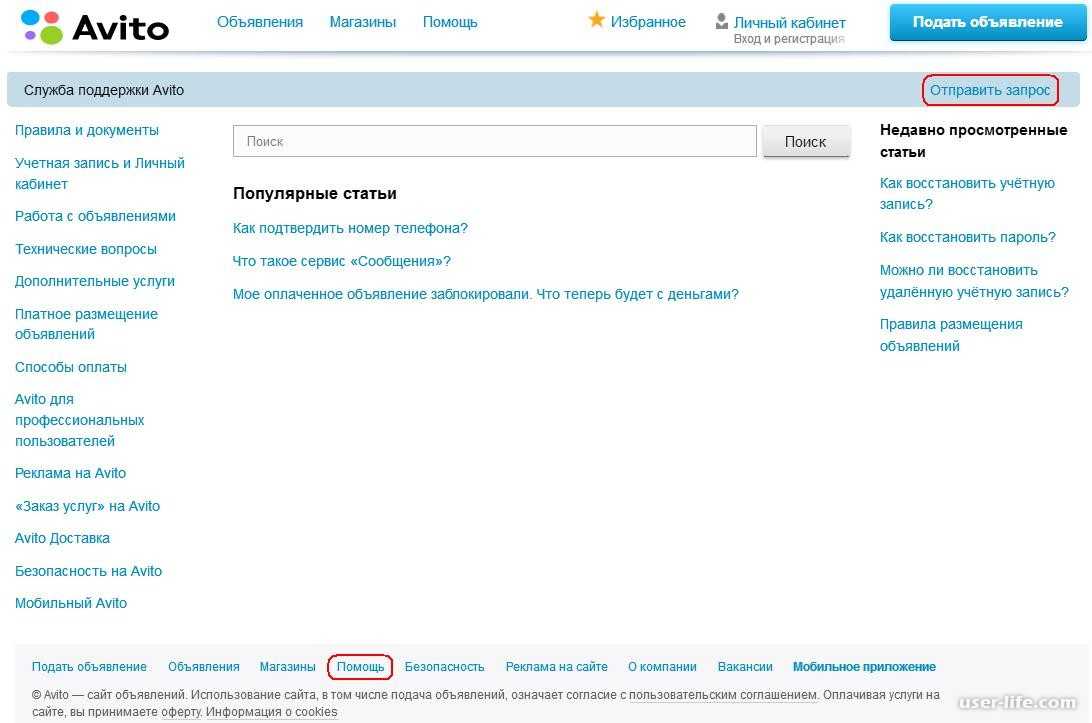This screenshot has height=723, width=1092.
Task: Open Правила размещения объявлений recent article
Action: tap(951, 335)
